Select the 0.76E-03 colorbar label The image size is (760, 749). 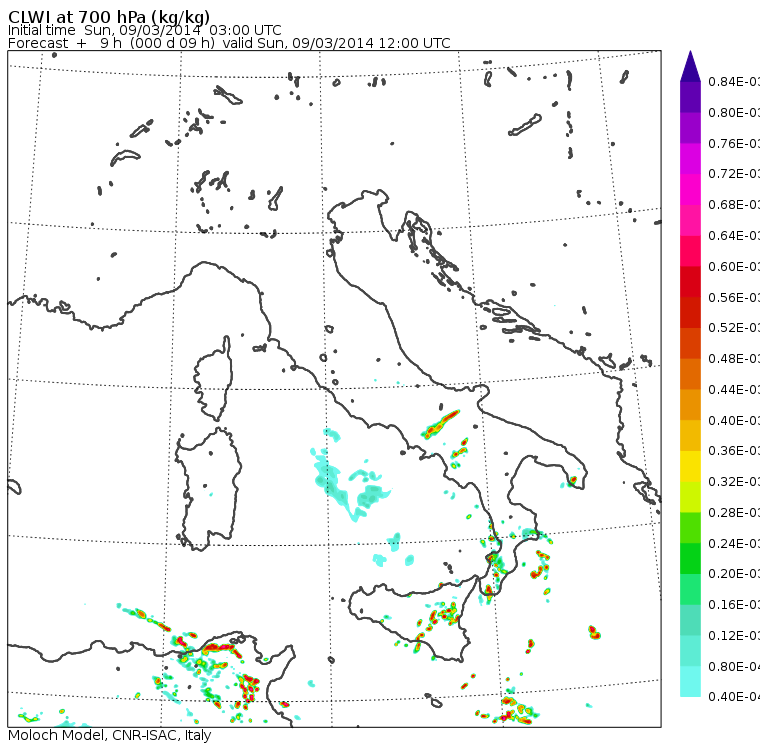(734, 143)
